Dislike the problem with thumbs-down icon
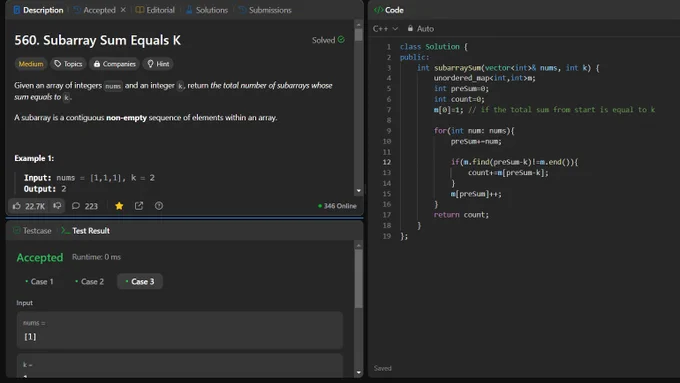680x383 pixels. [x=57, y=206]
